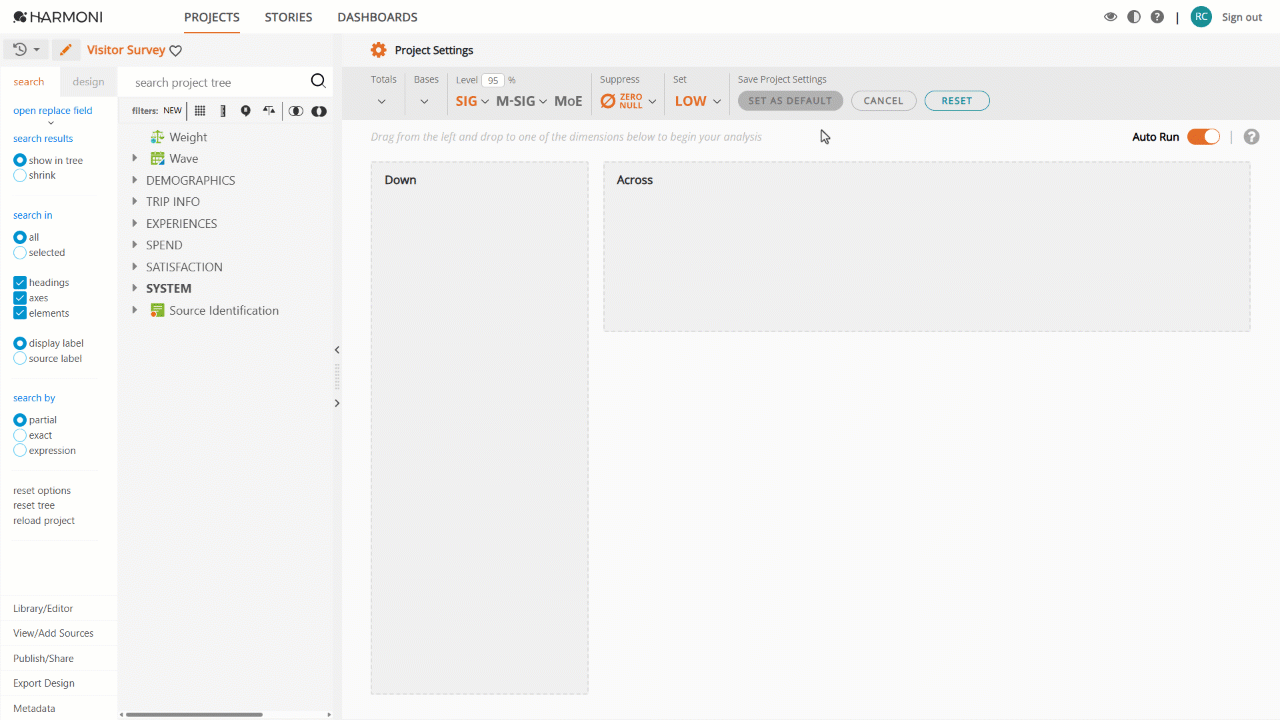Favorite Visitor Survey with heart icon
Viewport: 1280px width, 720px height.
coord(176,50)
